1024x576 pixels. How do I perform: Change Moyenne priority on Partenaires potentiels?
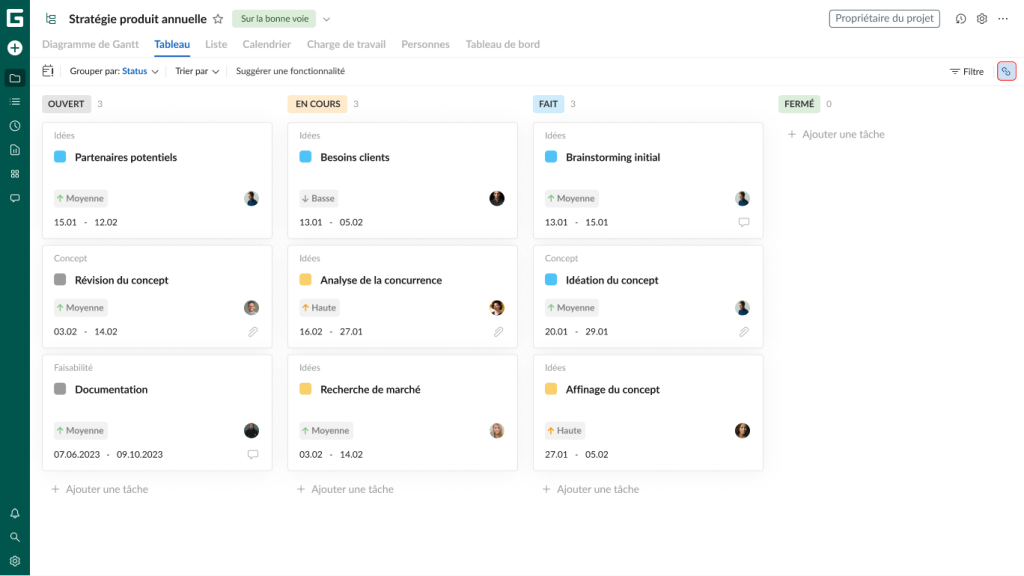tap(80, 199)
